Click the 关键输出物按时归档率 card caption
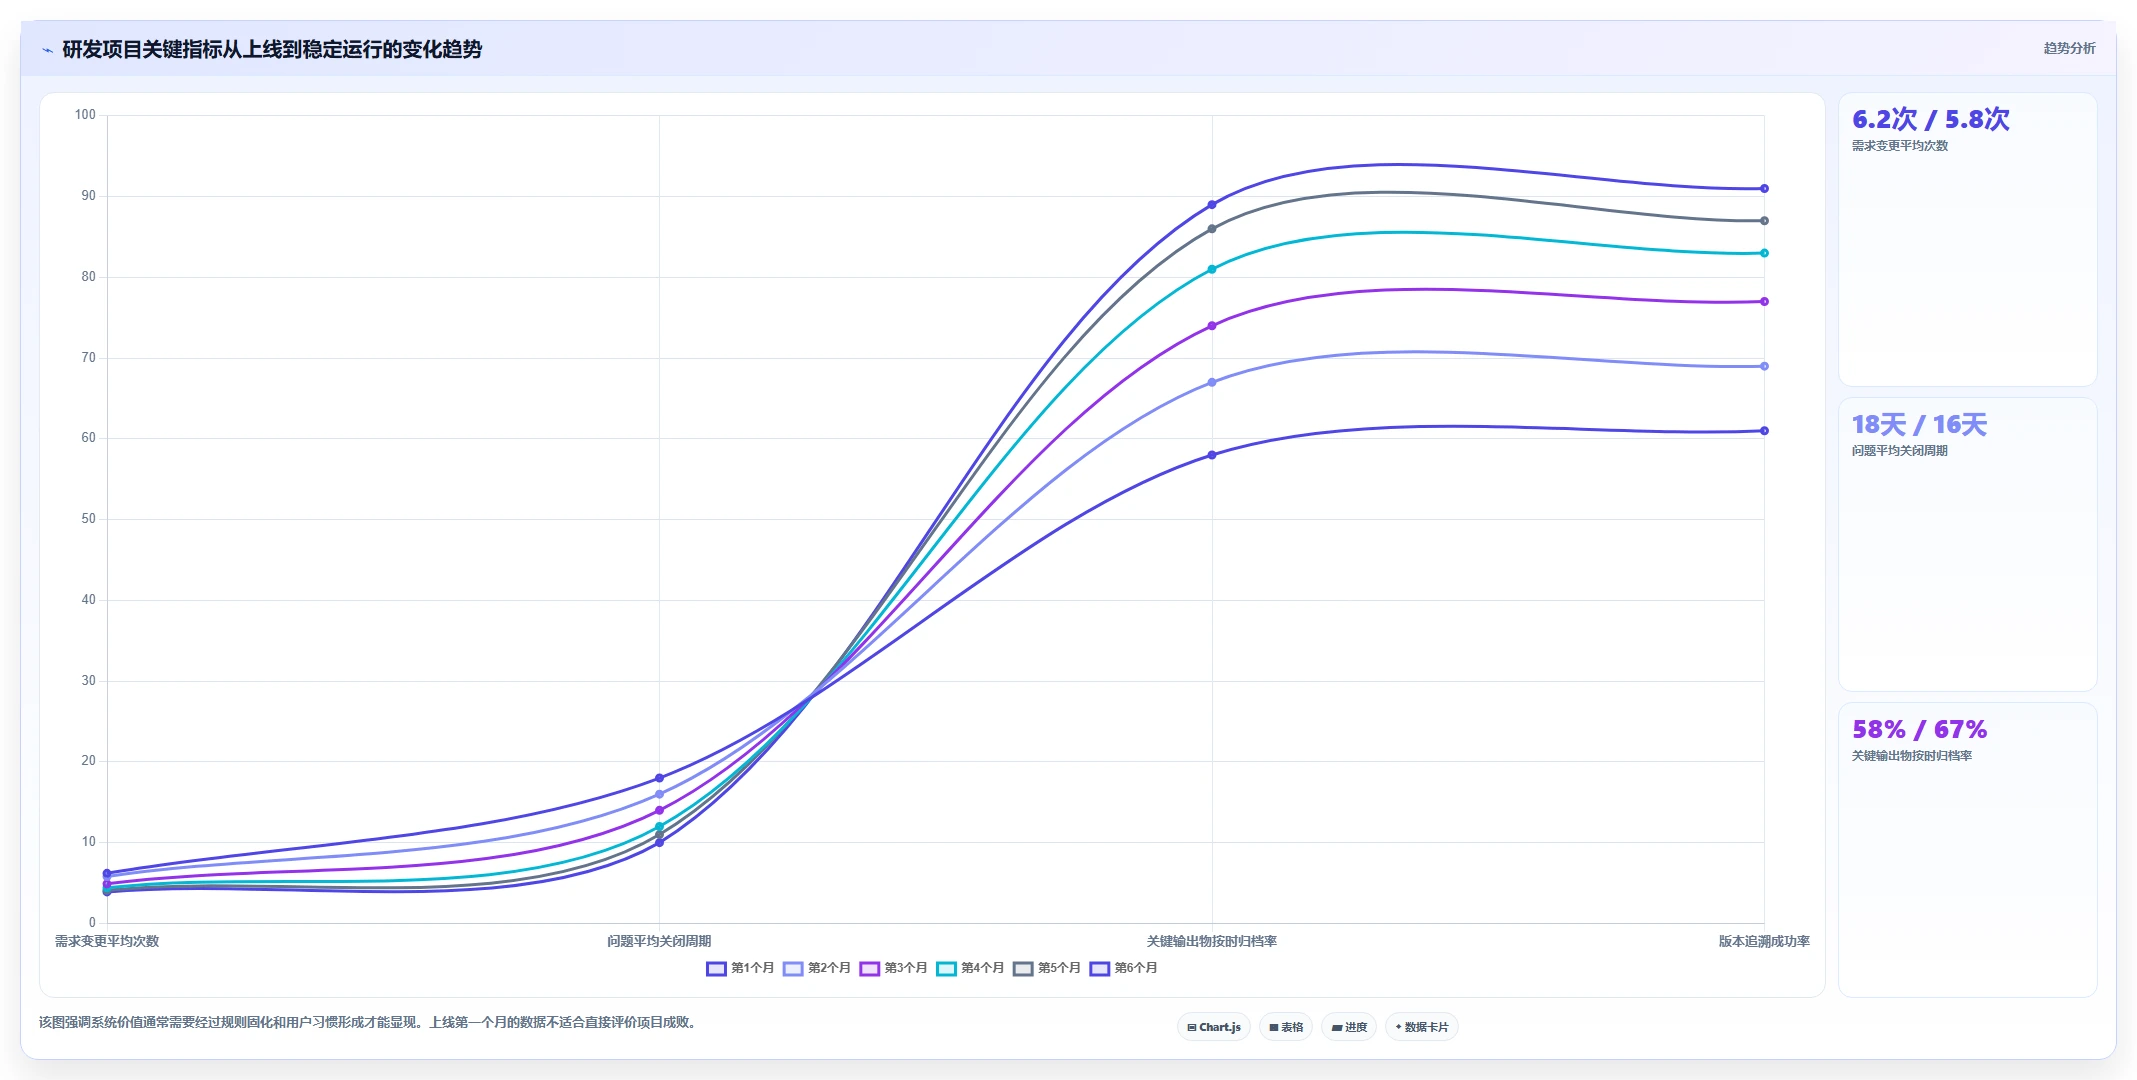 pyautogui.click(x=1912, y=756)
